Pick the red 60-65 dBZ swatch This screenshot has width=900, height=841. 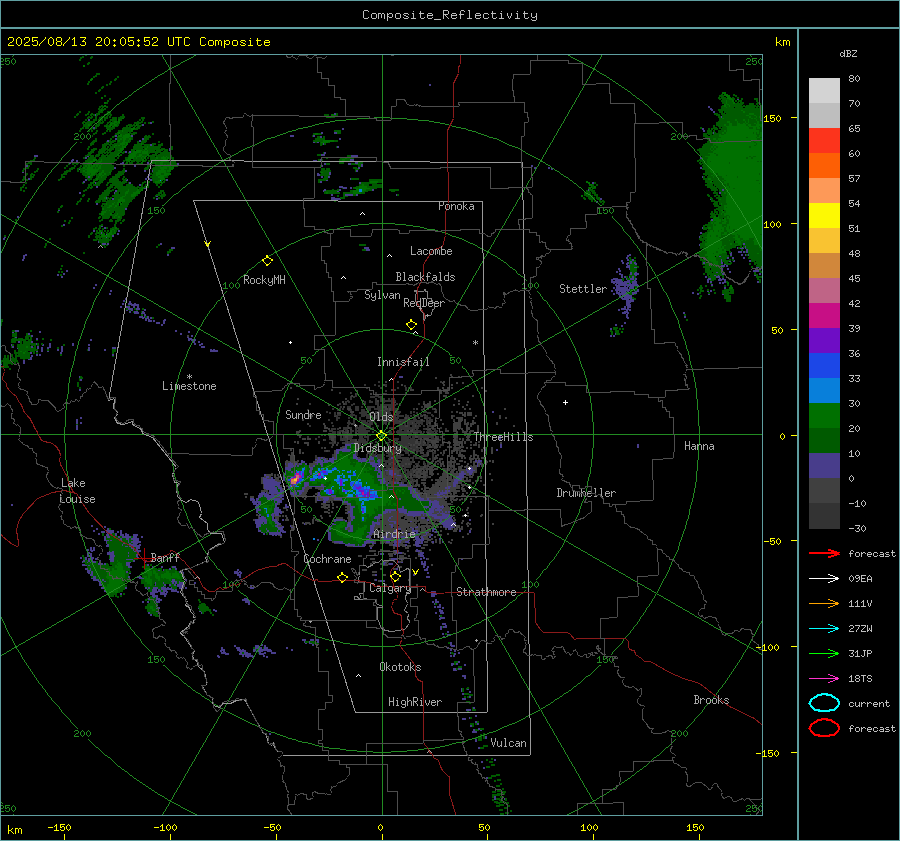coord(824,141)
